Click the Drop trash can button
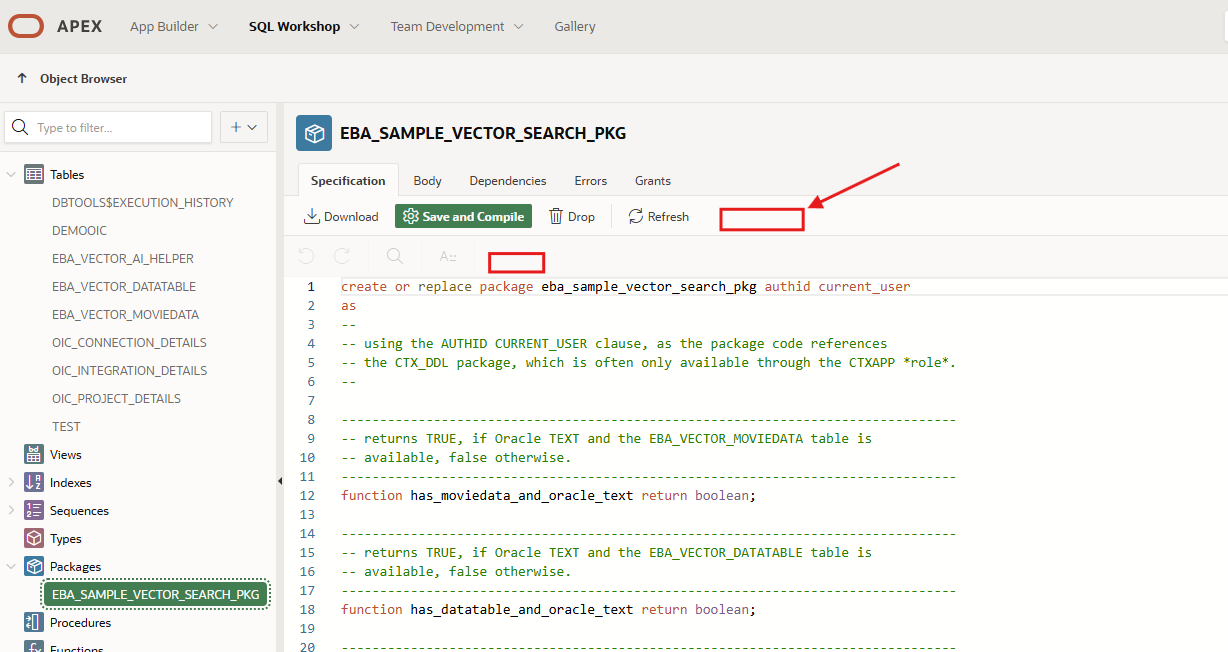This screenshot has height=652, width=1228. coord(572,216)
